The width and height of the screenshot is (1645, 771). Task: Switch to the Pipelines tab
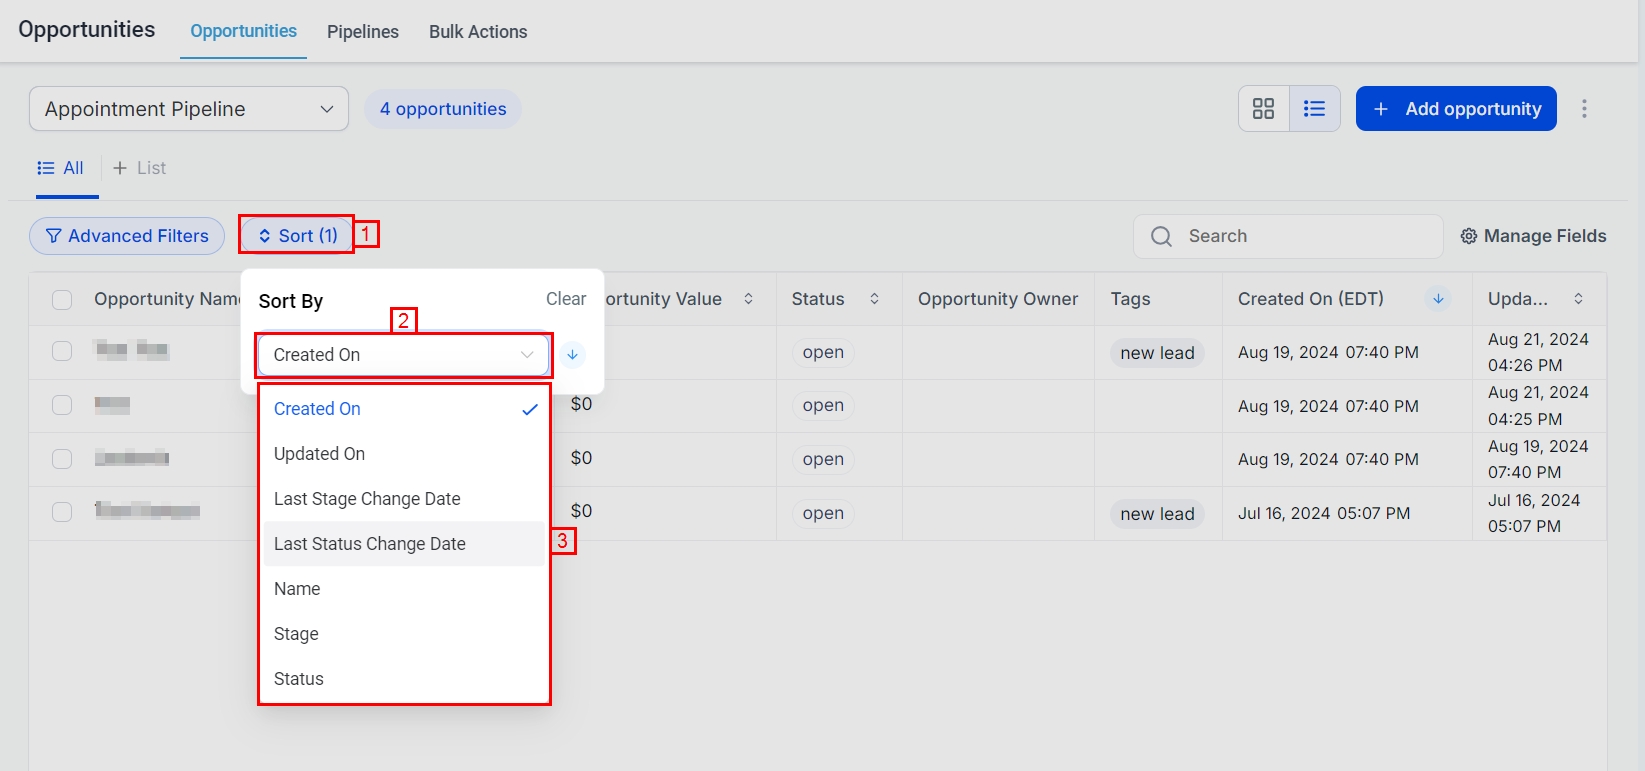[362, 32]
